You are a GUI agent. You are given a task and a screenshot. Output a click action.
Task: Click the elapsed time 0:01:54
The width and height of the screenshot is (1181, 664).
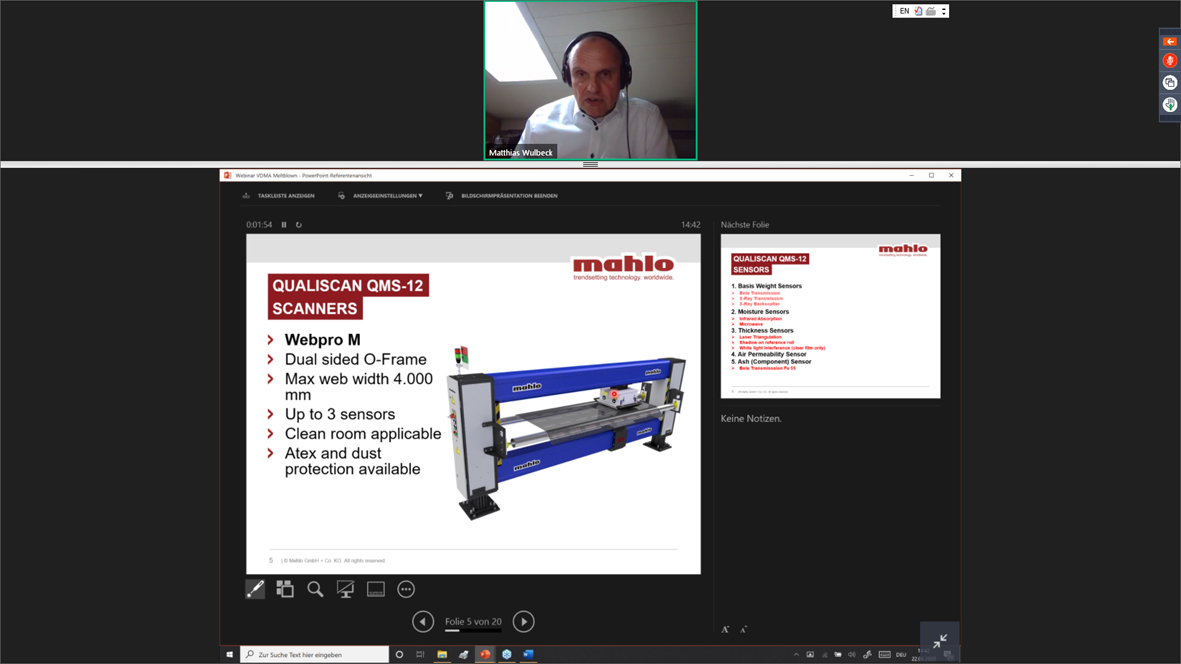pyautogui.click(x=259, y=224)
